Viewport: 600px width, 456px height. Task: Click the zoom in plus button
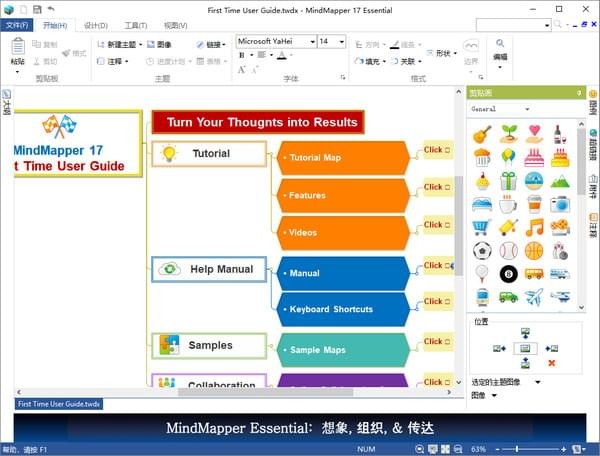pos(564,449)
